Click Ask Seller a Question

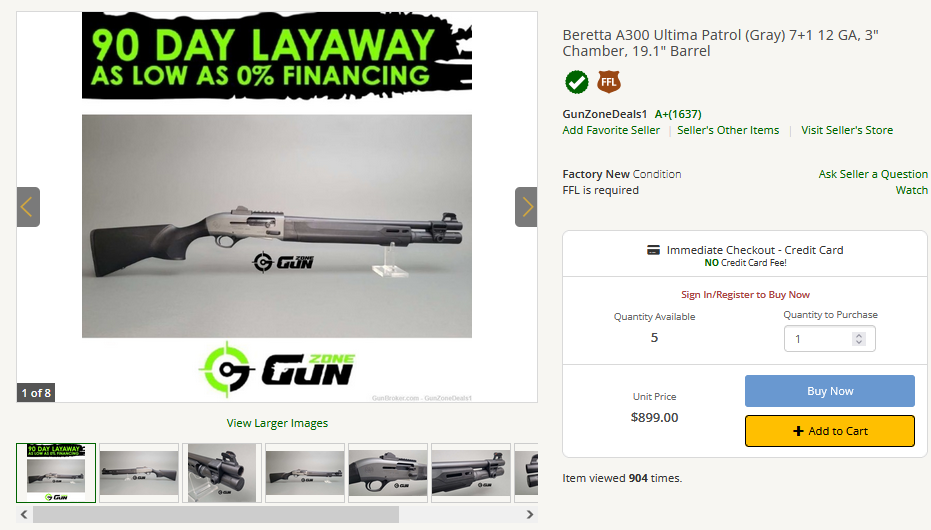click(873, 174)
